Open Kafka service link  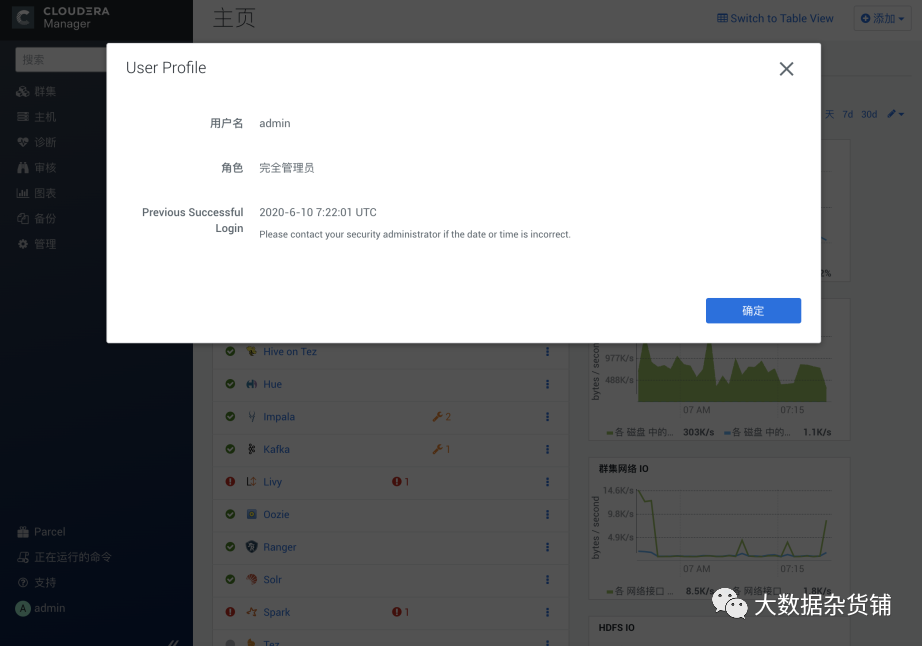276,449
